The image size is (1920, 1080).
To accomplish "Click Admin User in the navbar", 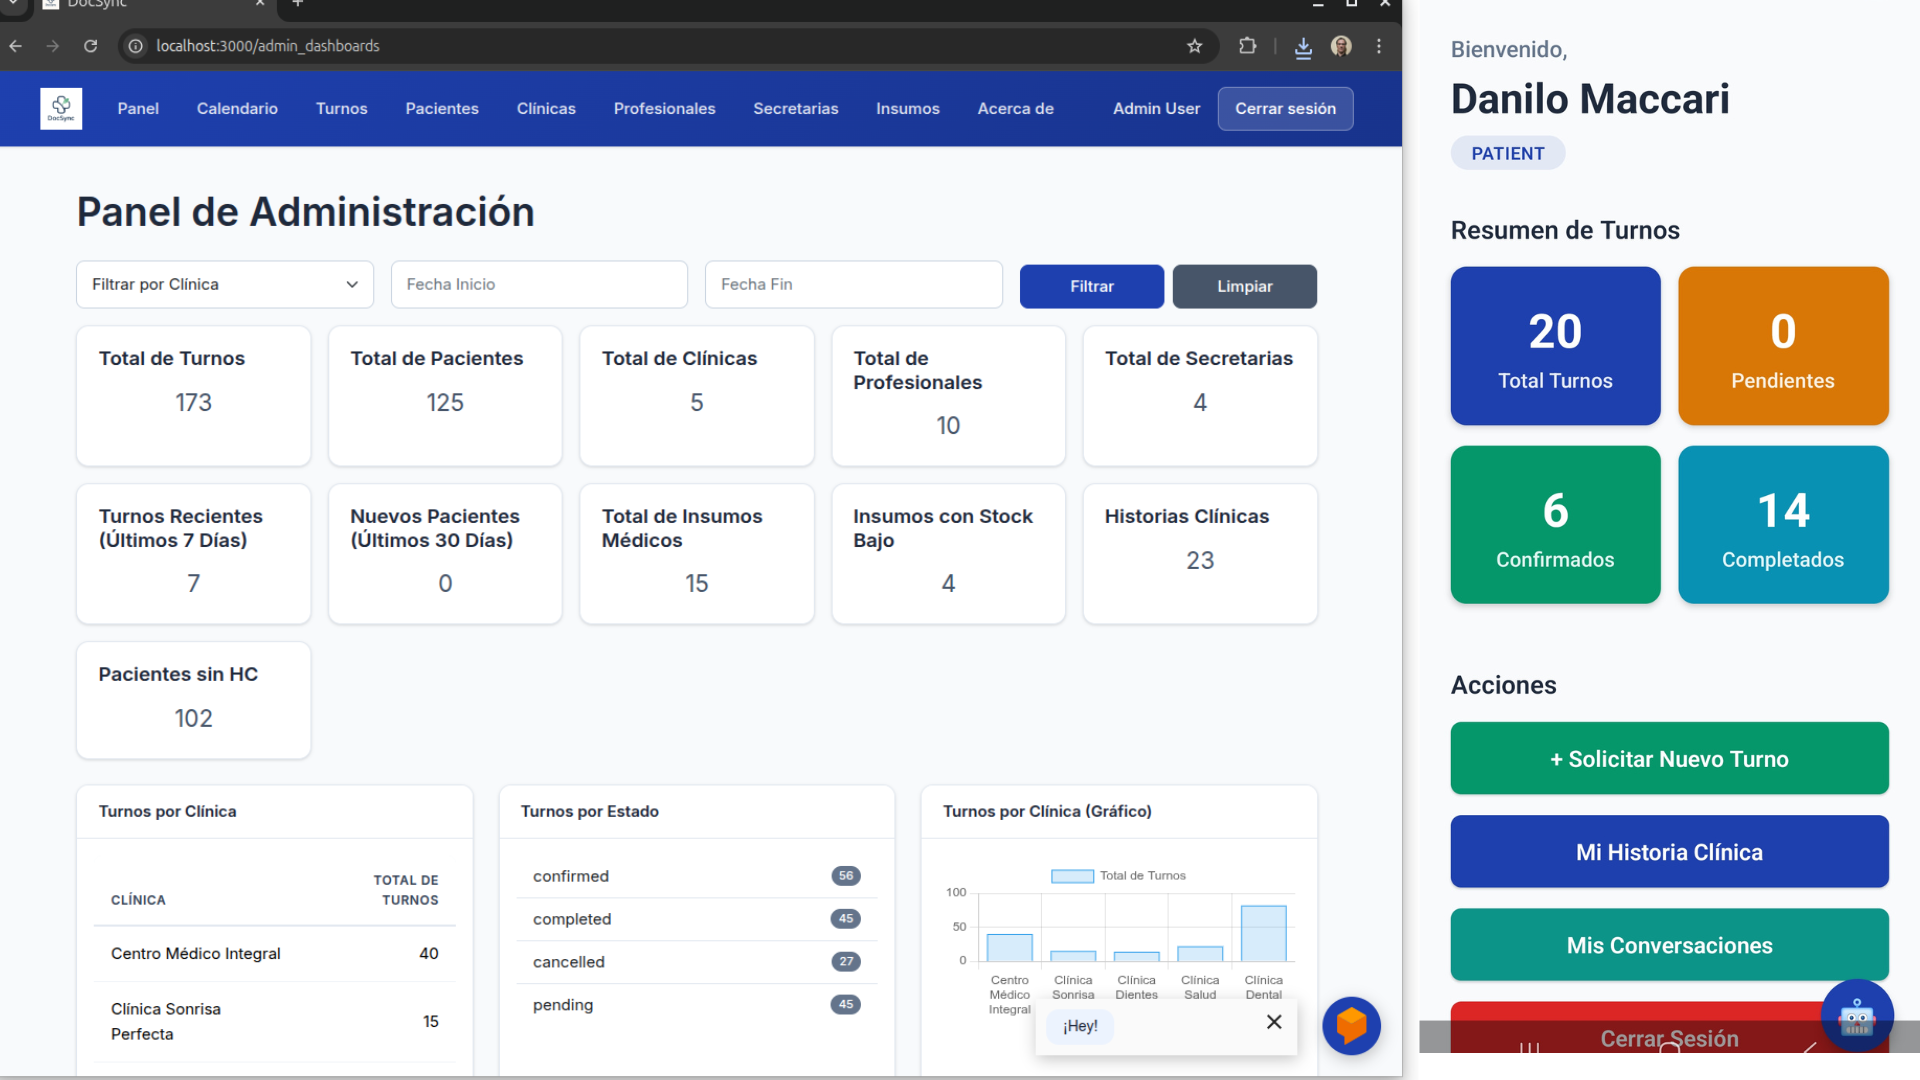I will click(1155, 108).
